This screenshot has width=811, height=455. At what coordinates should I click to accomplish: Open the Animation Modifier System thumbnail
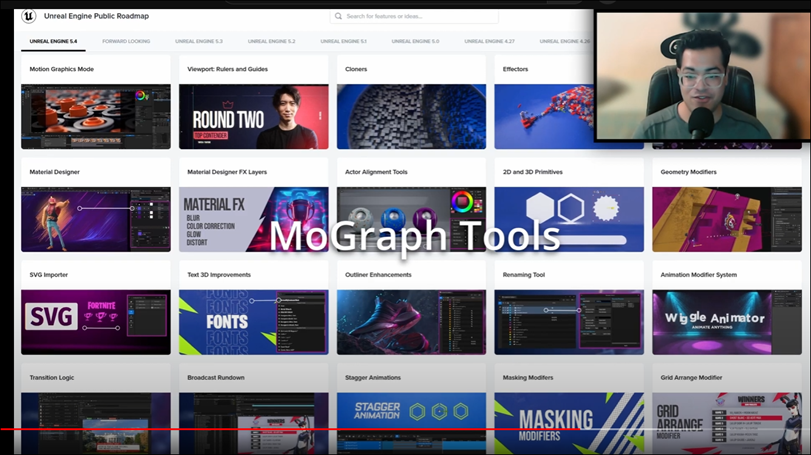(x=727, y=322)
